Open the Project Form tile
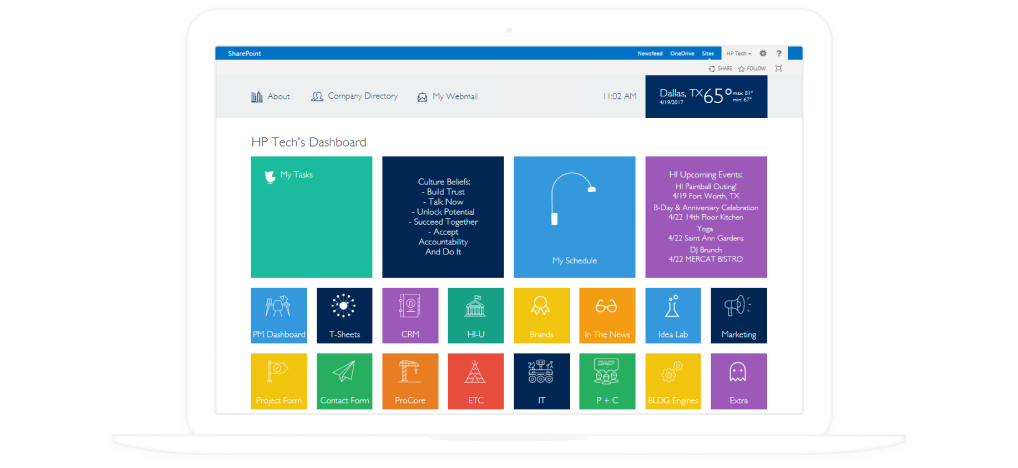The image size is (1018, 468). click(x=279, y=381)
